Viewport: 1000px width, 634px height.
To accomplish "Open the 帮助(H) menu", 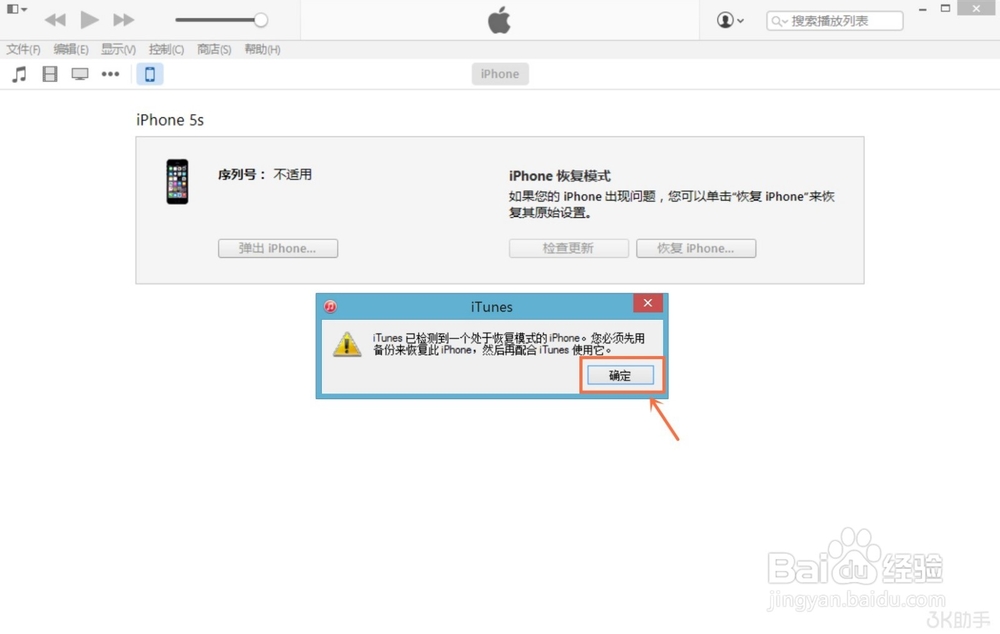I will (262, 49).
